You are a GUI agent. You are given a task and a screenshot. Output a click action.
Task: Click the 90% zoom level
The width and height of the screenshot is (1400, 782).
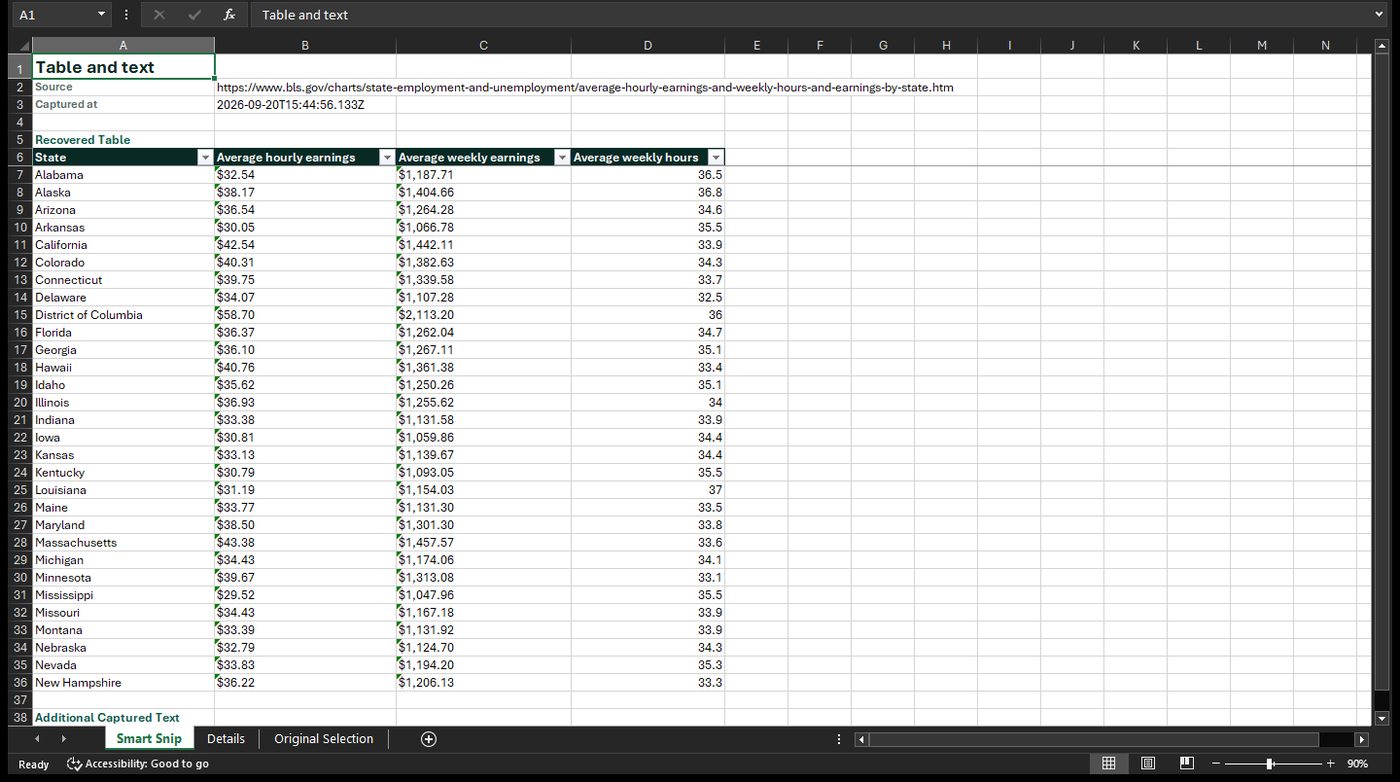click(1357, 764)
